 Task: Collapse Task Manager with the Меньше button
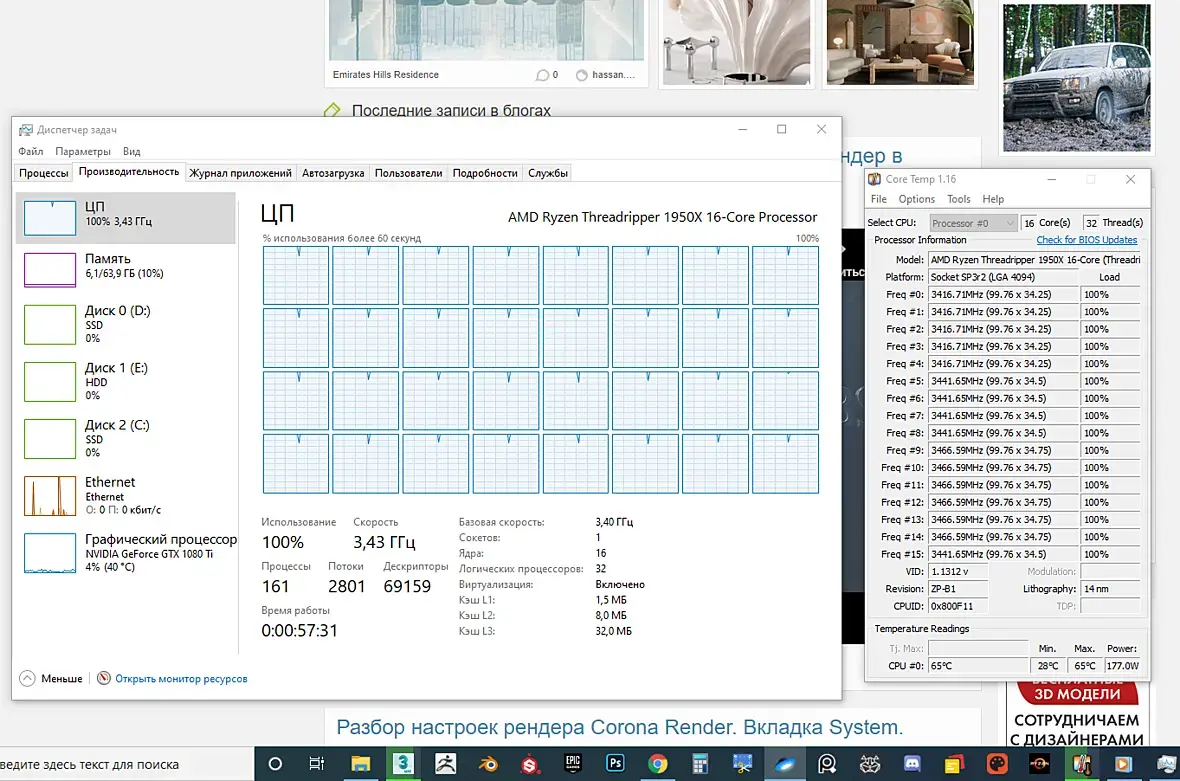(51, 678)
